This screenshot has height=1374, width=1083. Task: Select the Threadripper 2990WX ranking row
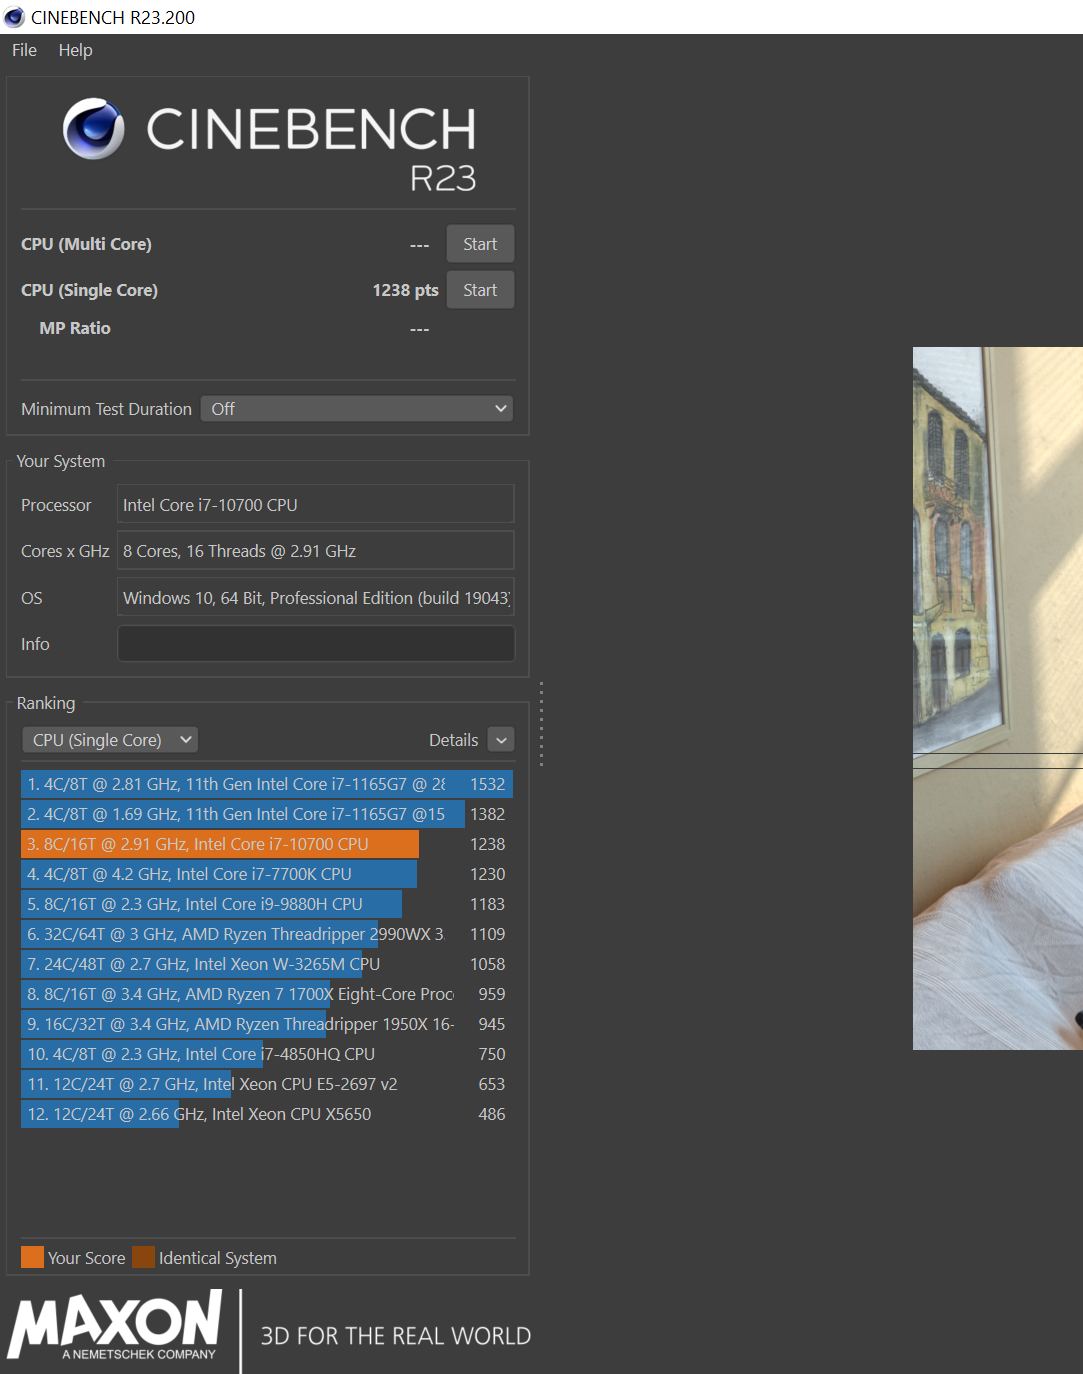click(x=267, y=934)
